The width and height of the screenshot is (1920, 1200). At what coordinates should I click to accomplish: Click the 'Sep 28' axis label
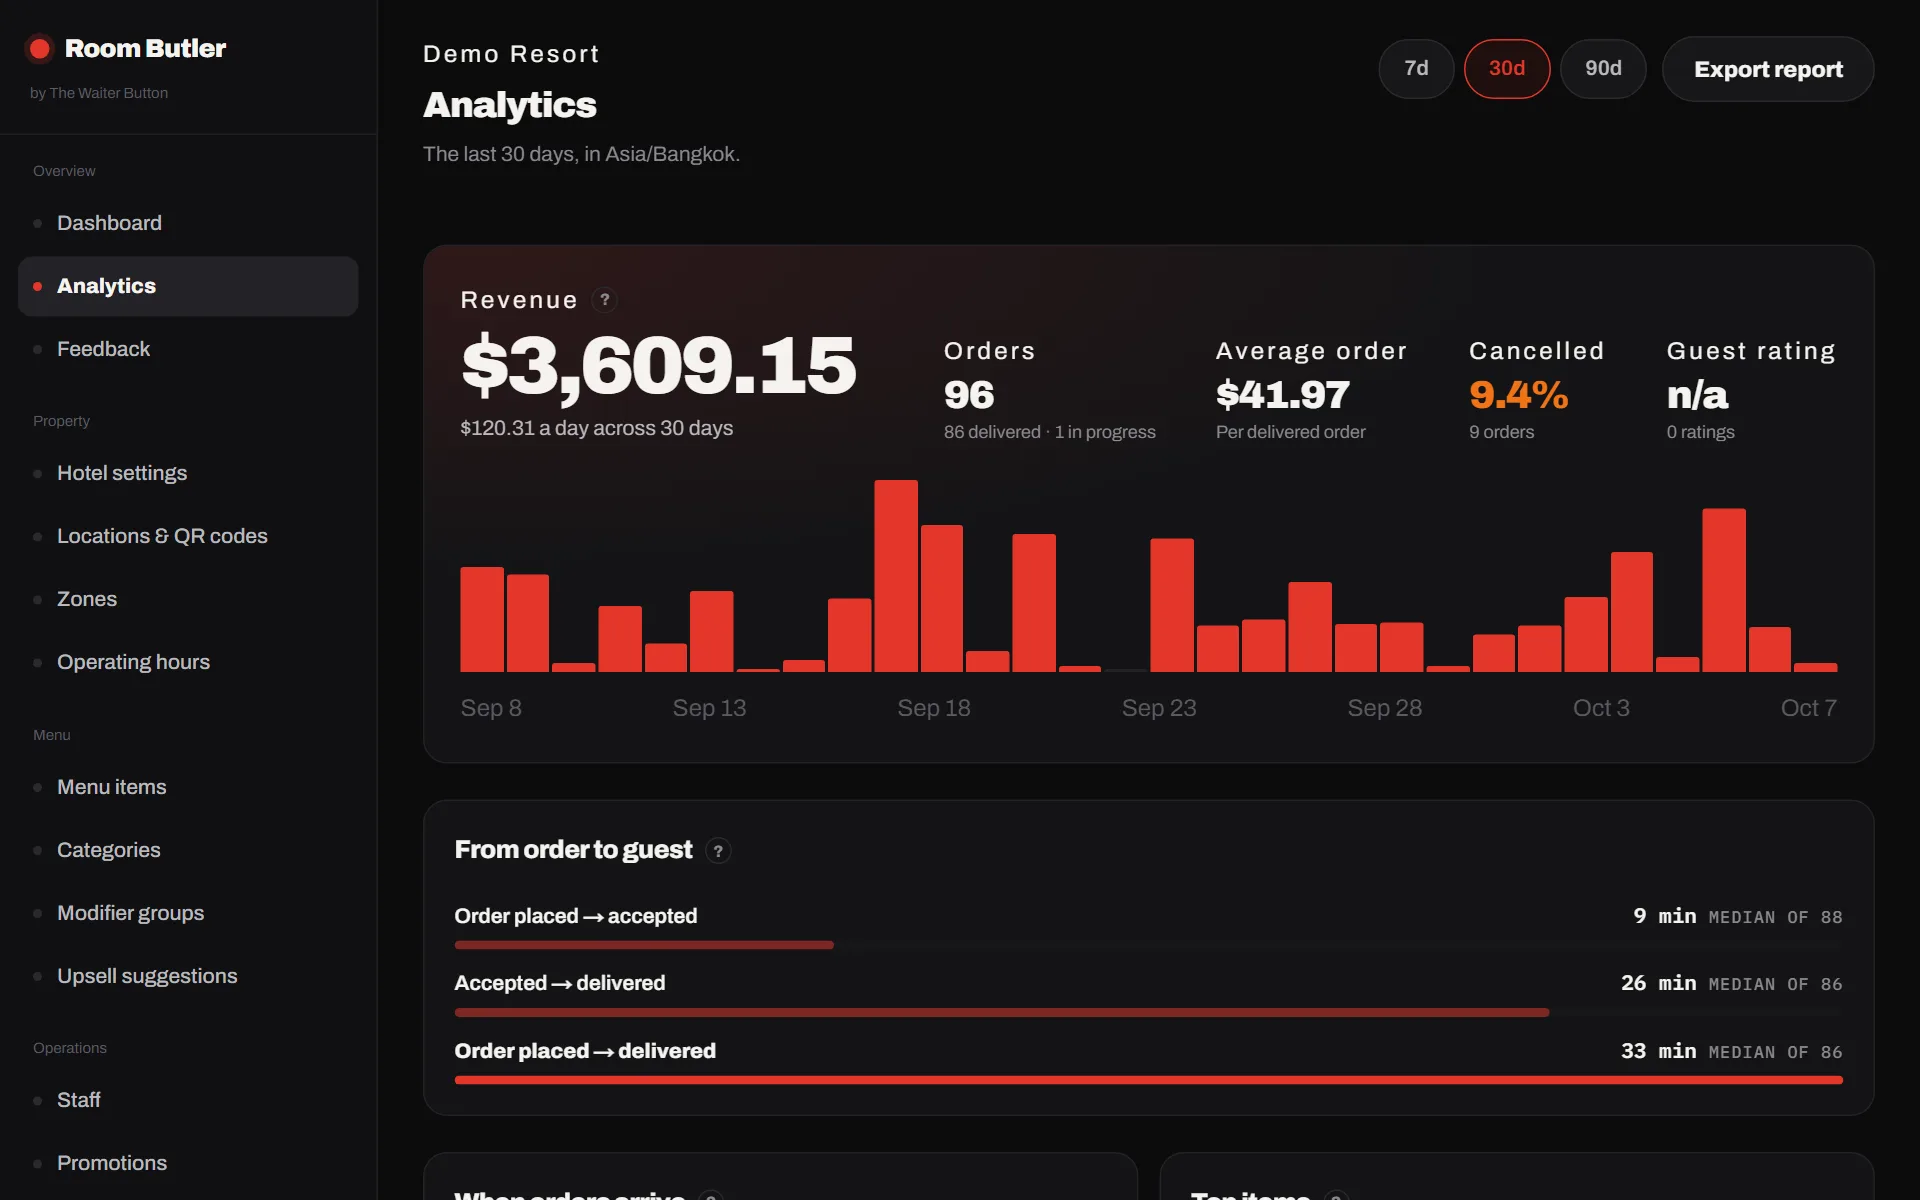point(1384,708)
